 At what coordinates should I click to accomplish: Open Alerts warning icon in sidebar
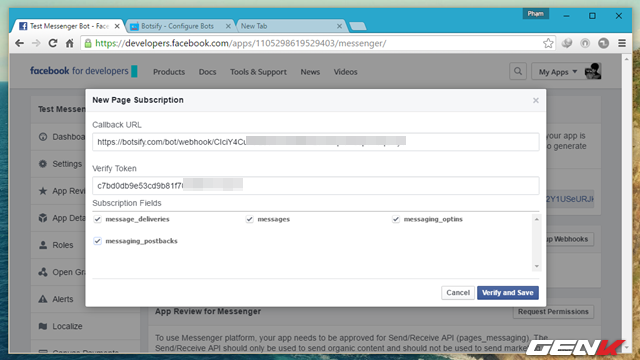pos(43,299)
